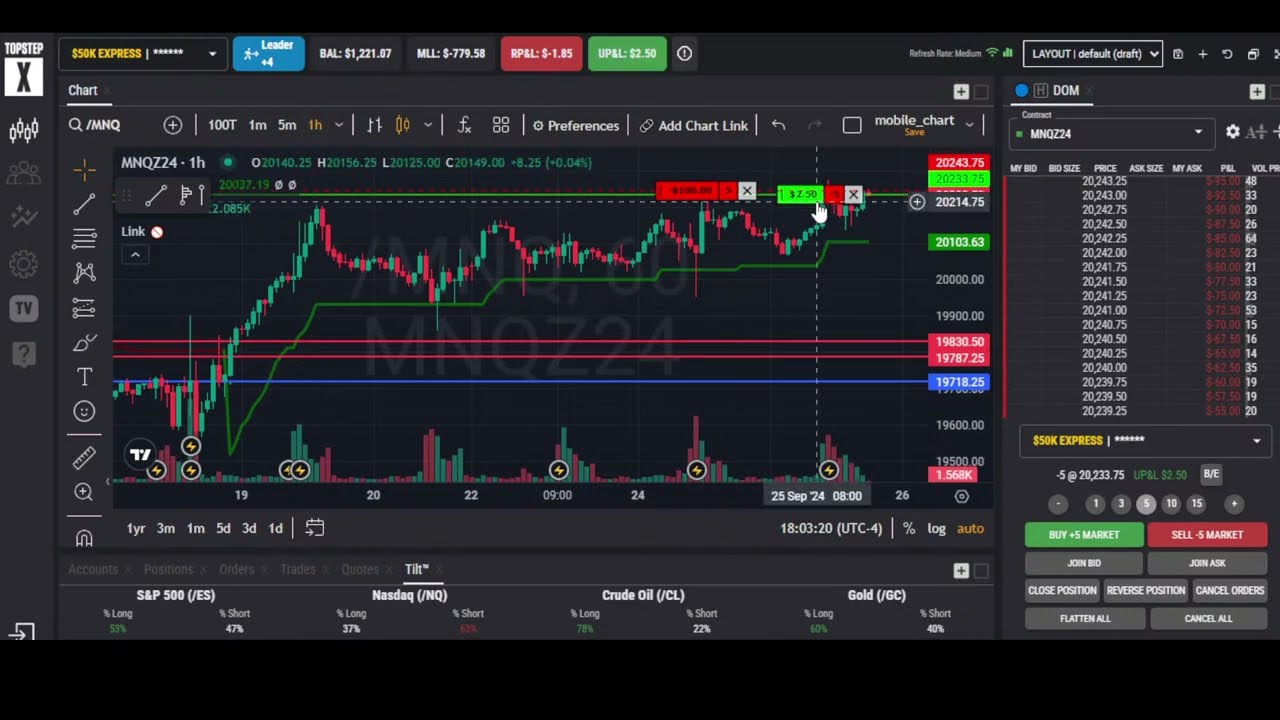
Task: Switch to the Positions tab
Action: pyautogui.click(x=168, y=569)
